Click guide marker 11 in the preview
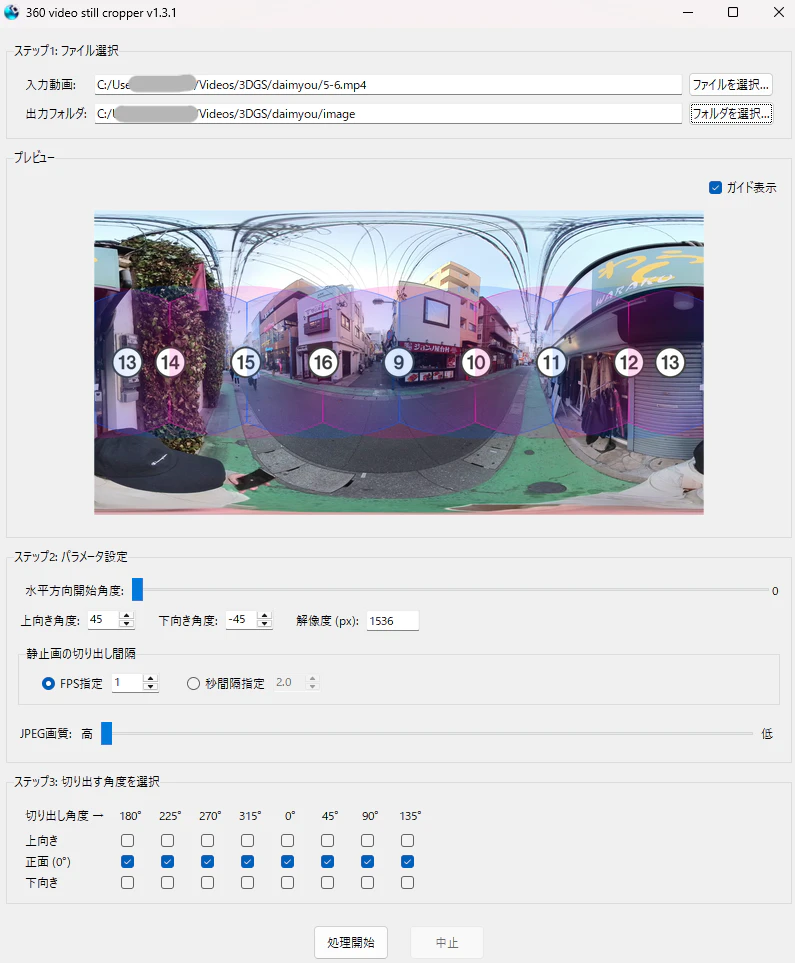Viewport: 795px width, 963px height. click(x=552, y=362)
